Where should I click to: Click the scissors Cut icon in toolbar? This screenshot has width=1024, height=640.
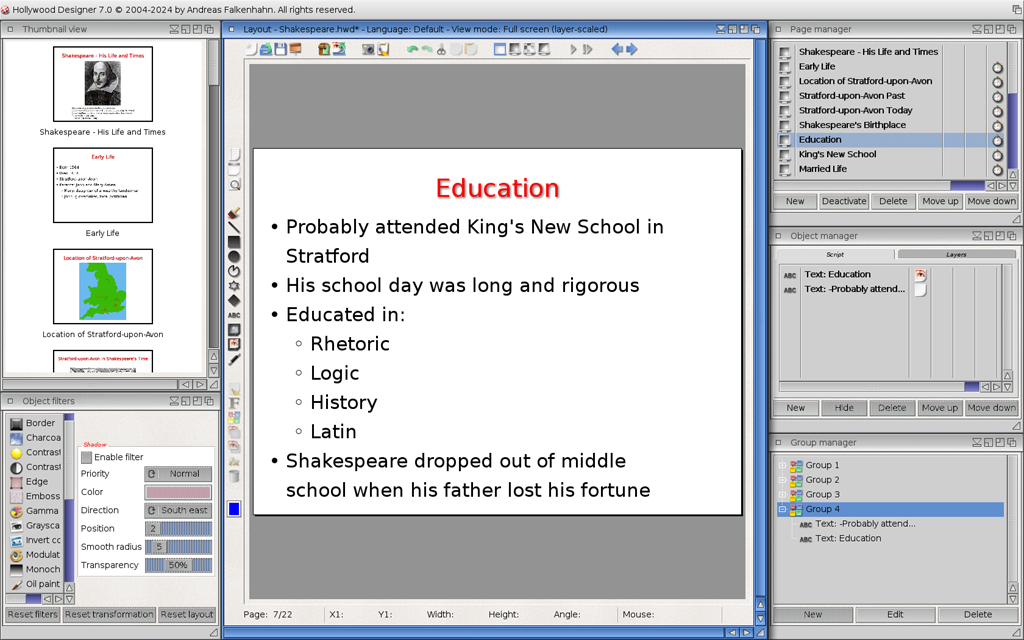click(441, 49)
